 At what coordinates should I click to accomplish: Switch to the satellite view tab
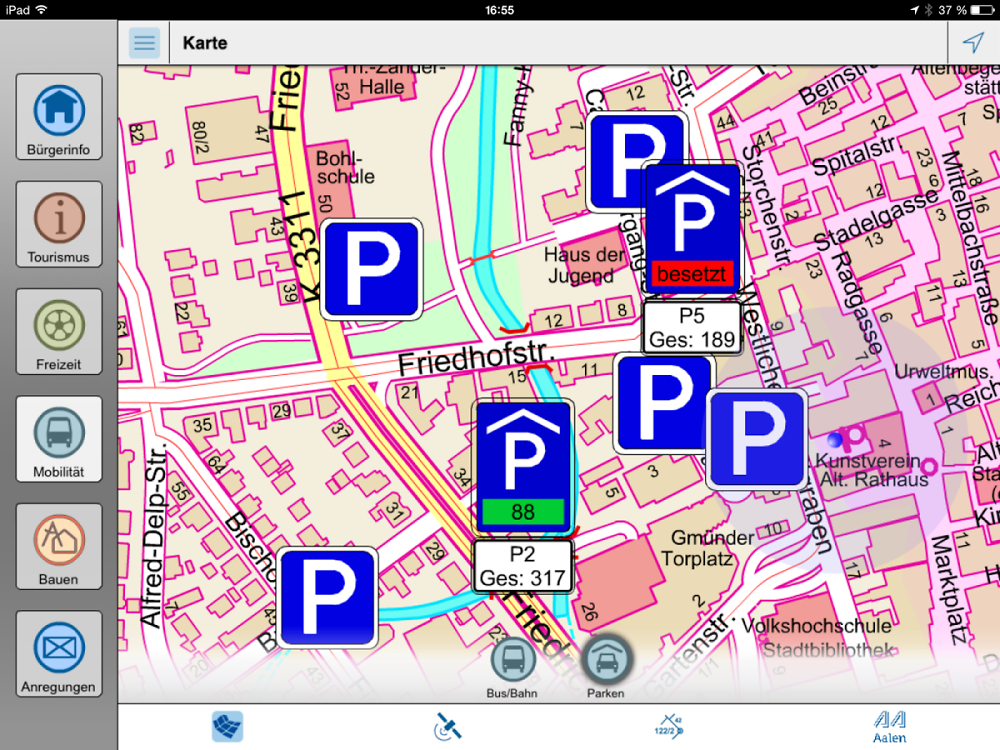pos(448,727)
